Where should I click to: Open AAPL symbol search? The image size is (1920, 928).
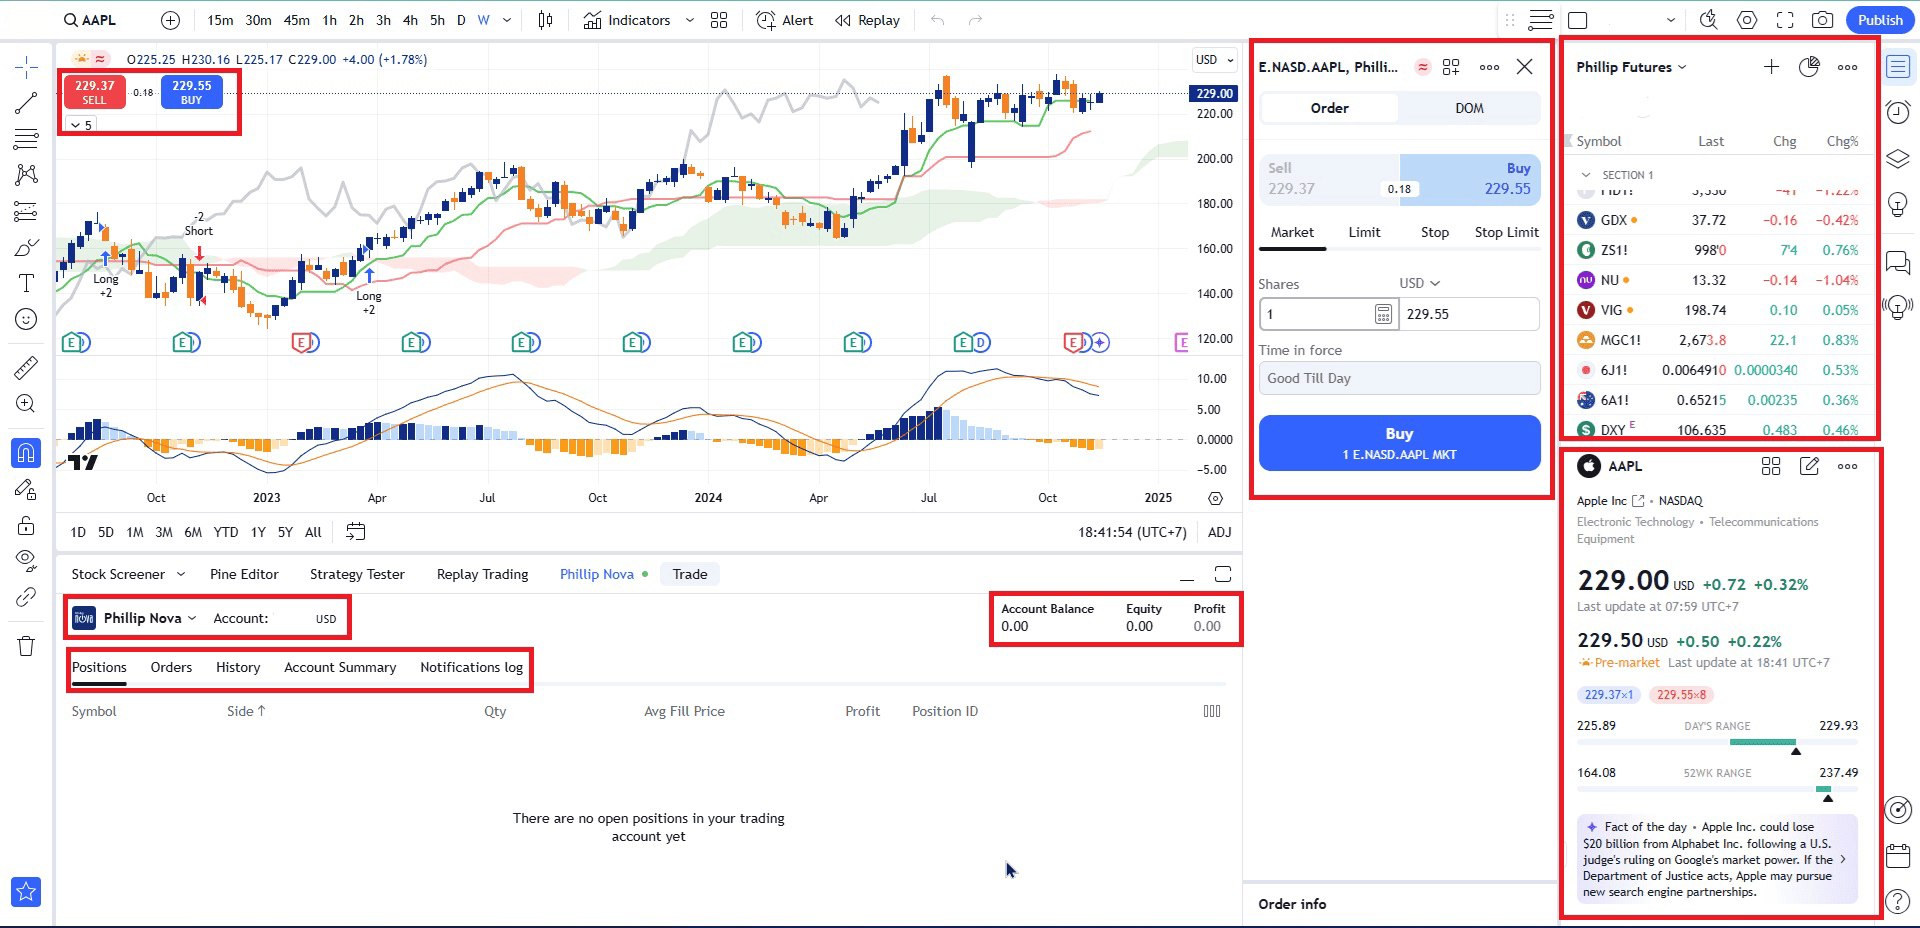click(x=90, y=20)
